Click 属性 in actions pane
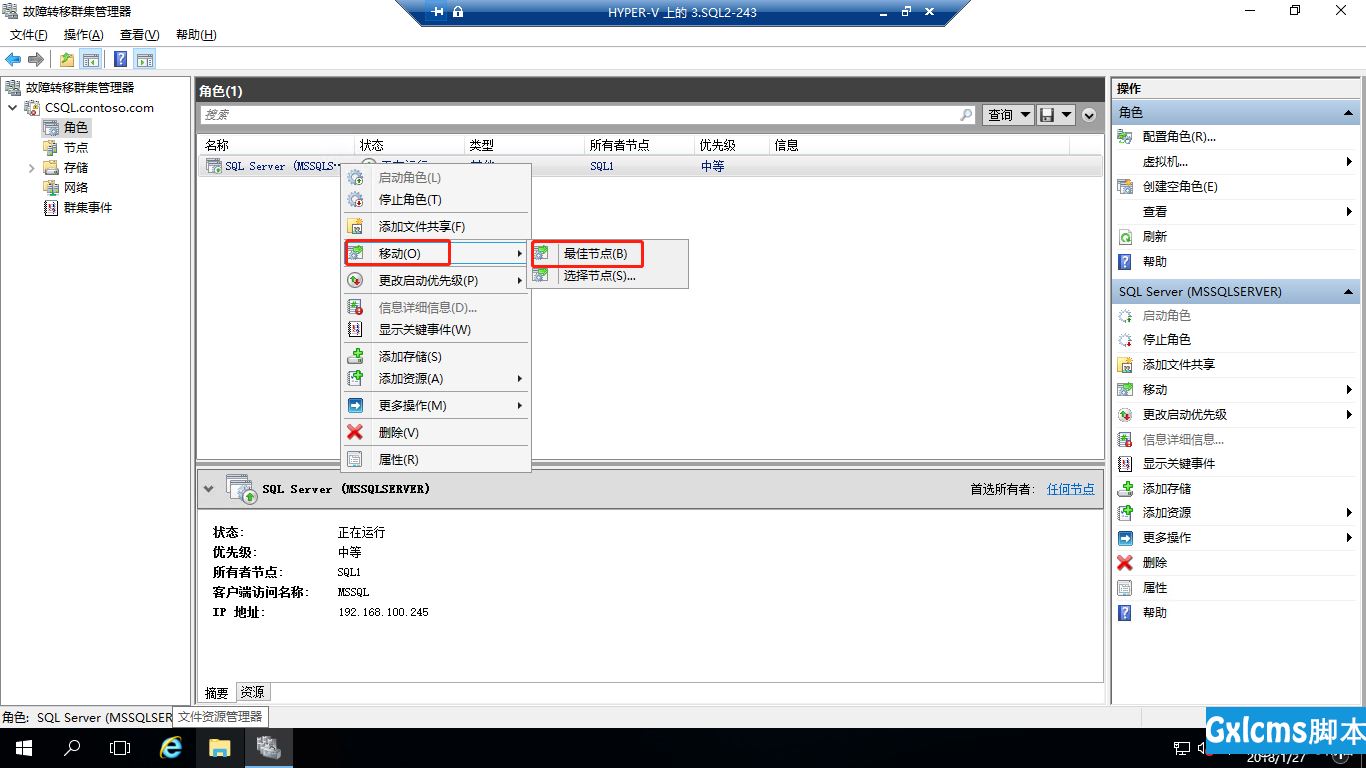The height and width of the screenshot is (768, 1366). tap(1155, 588)
